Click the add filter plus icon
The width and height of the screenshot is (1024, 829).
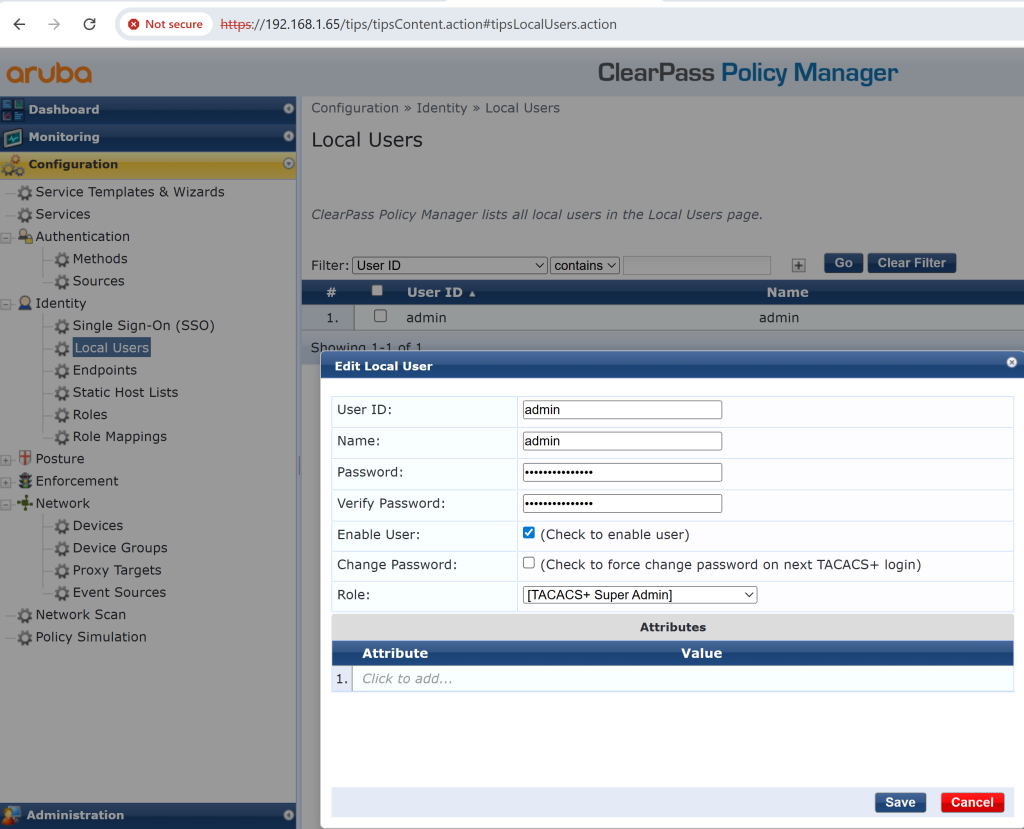[x=798, y=265]
